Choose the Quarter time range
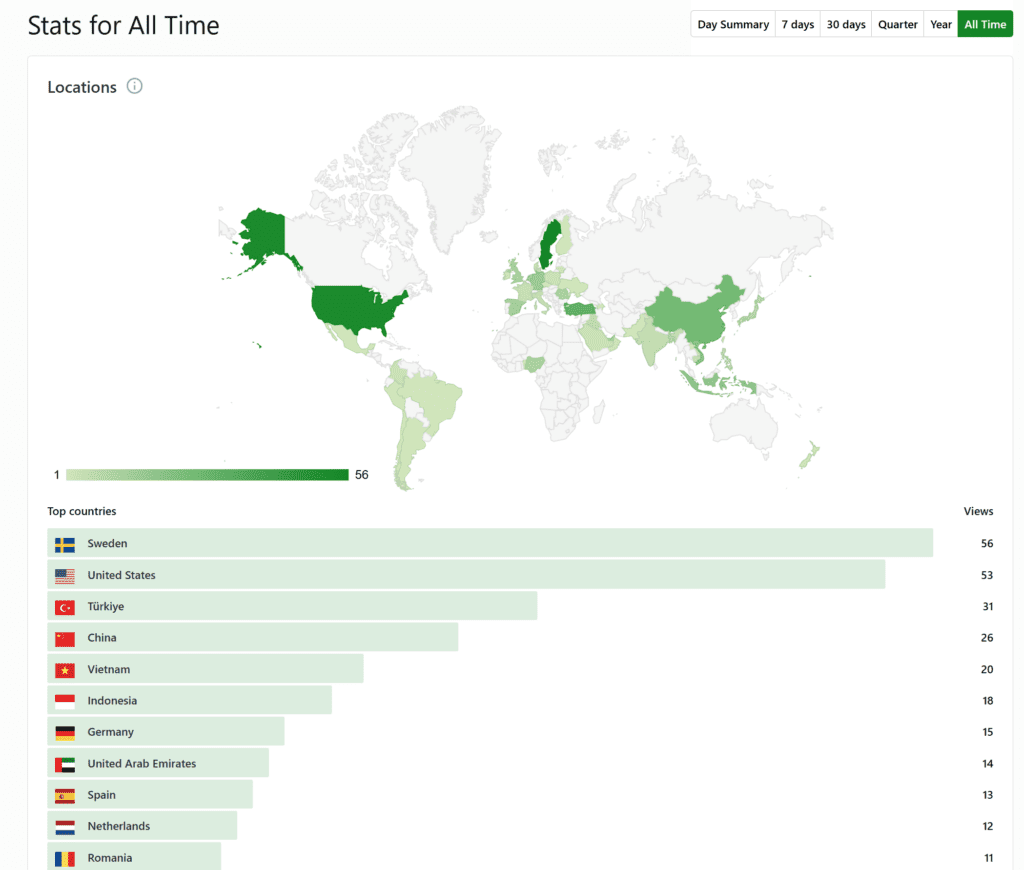The width and height of the screenshot is (1024, 870). (x=898, y=24)
